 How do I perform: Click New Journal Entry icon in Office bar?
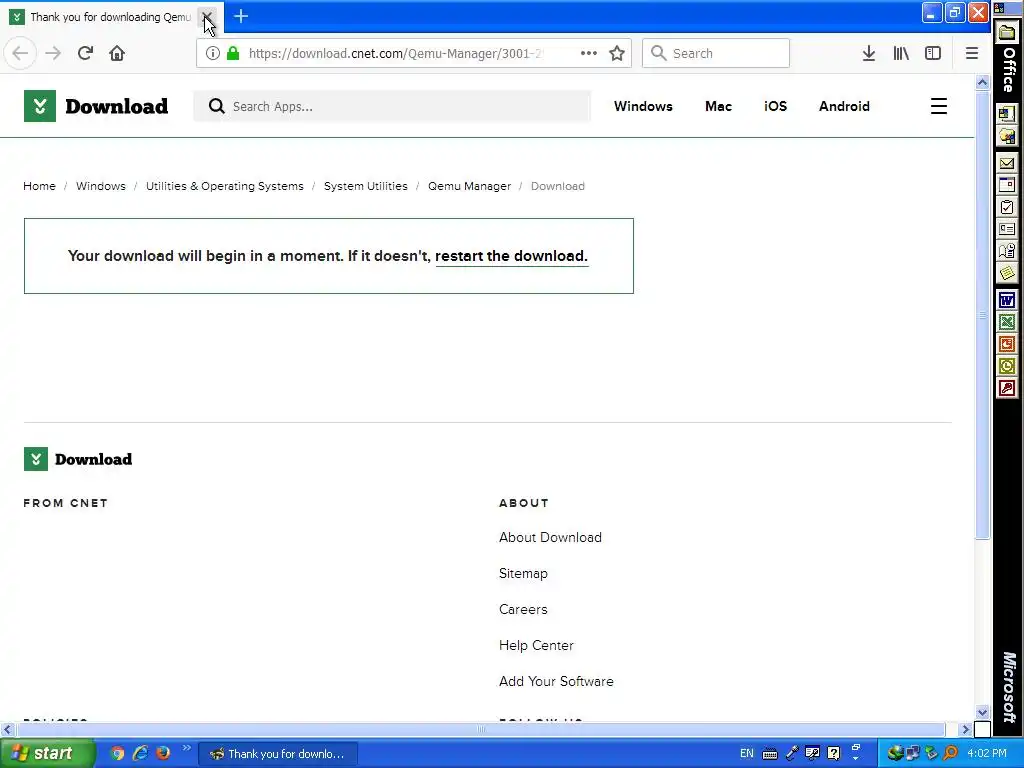point(1006,251)
